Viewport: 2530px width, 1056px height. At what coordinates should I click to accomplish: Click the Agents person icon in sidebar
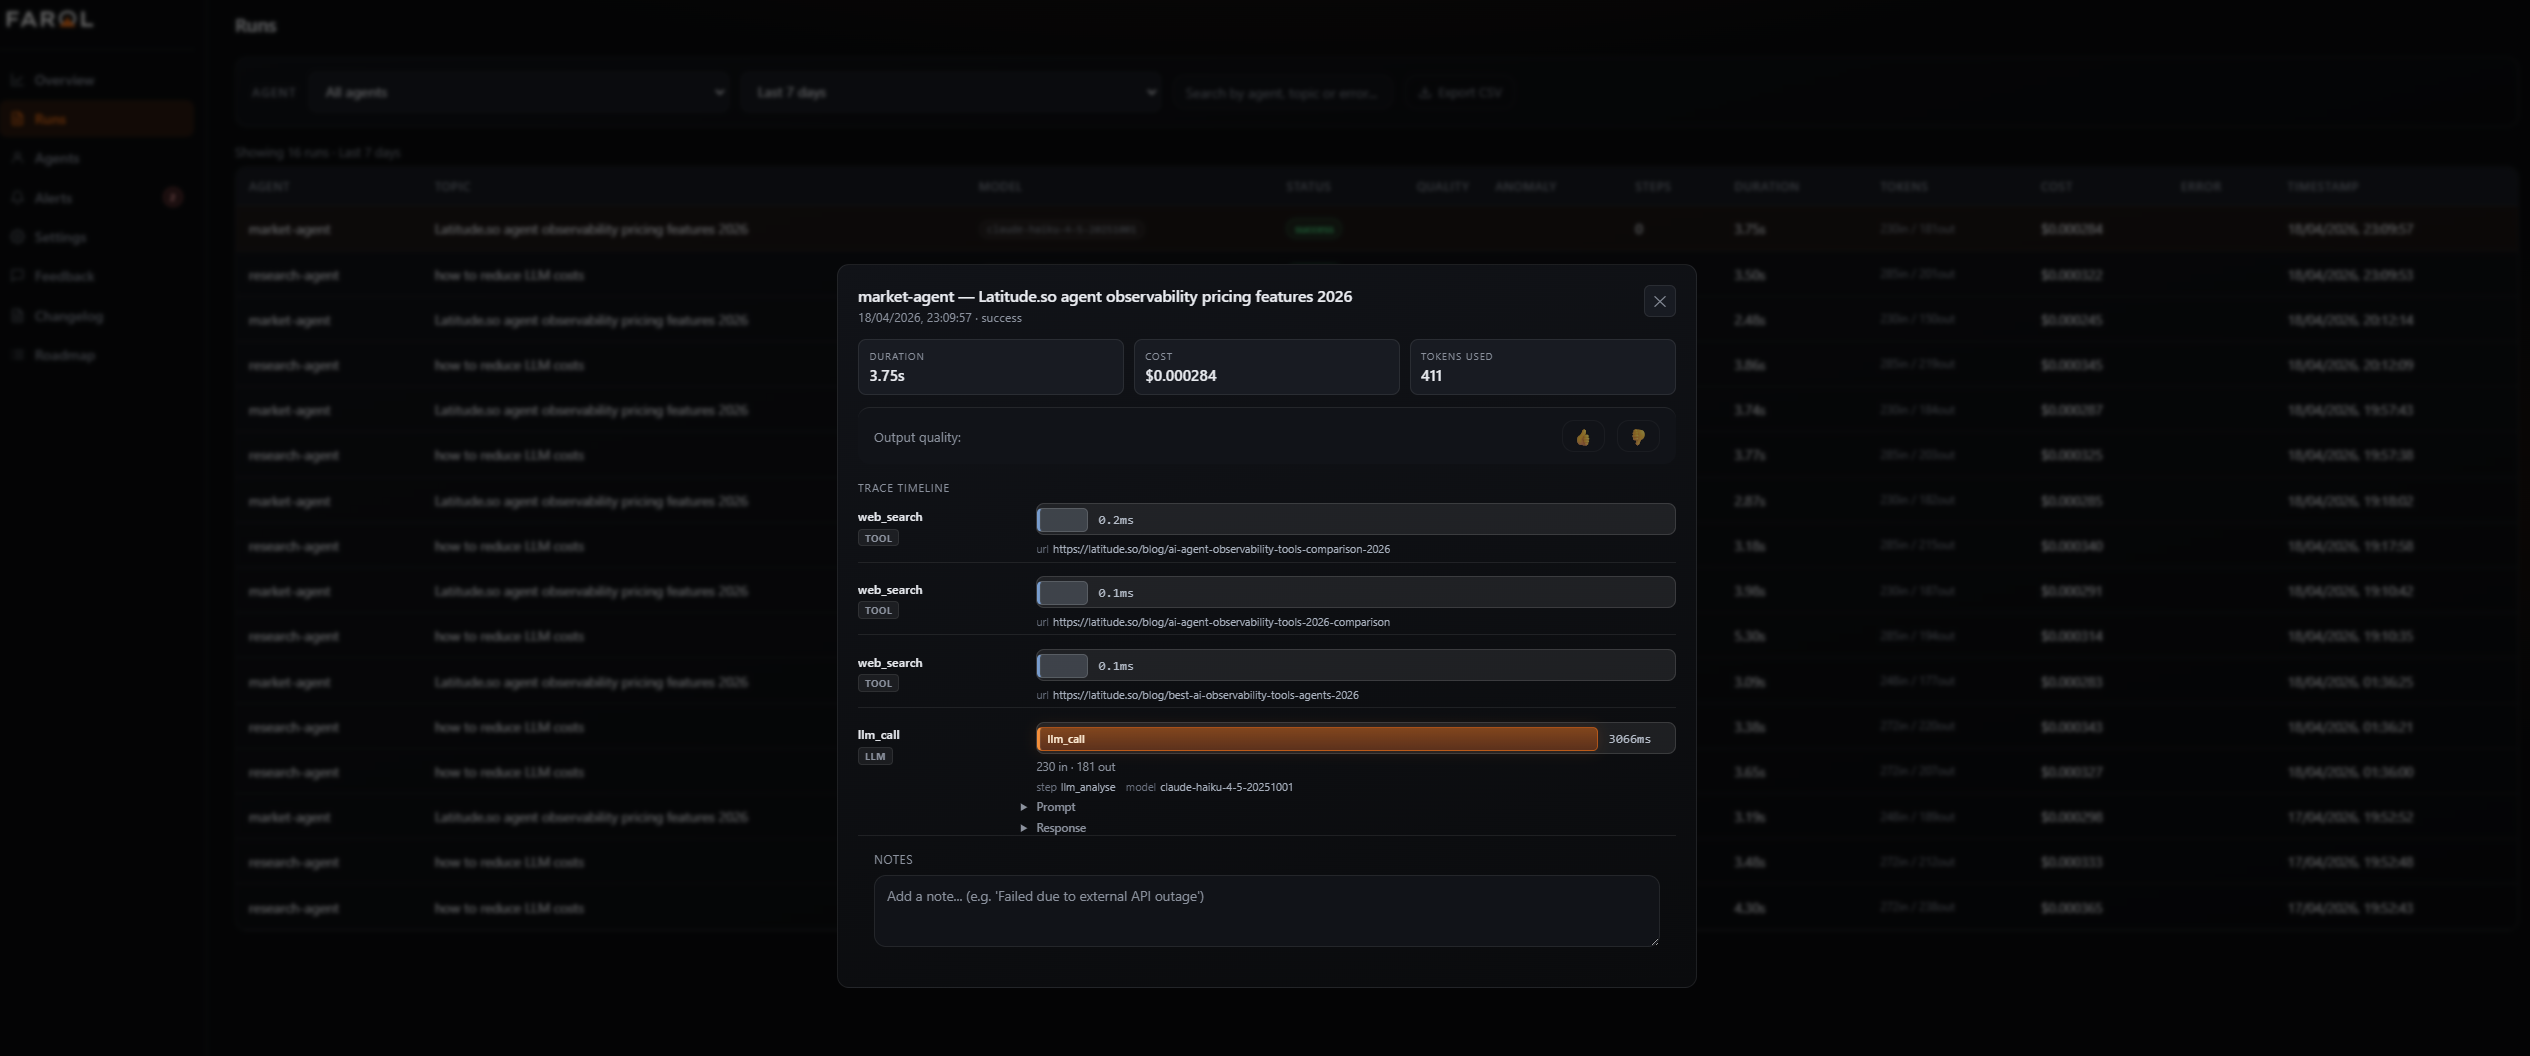pyautogui.click(x=17, y=158)
